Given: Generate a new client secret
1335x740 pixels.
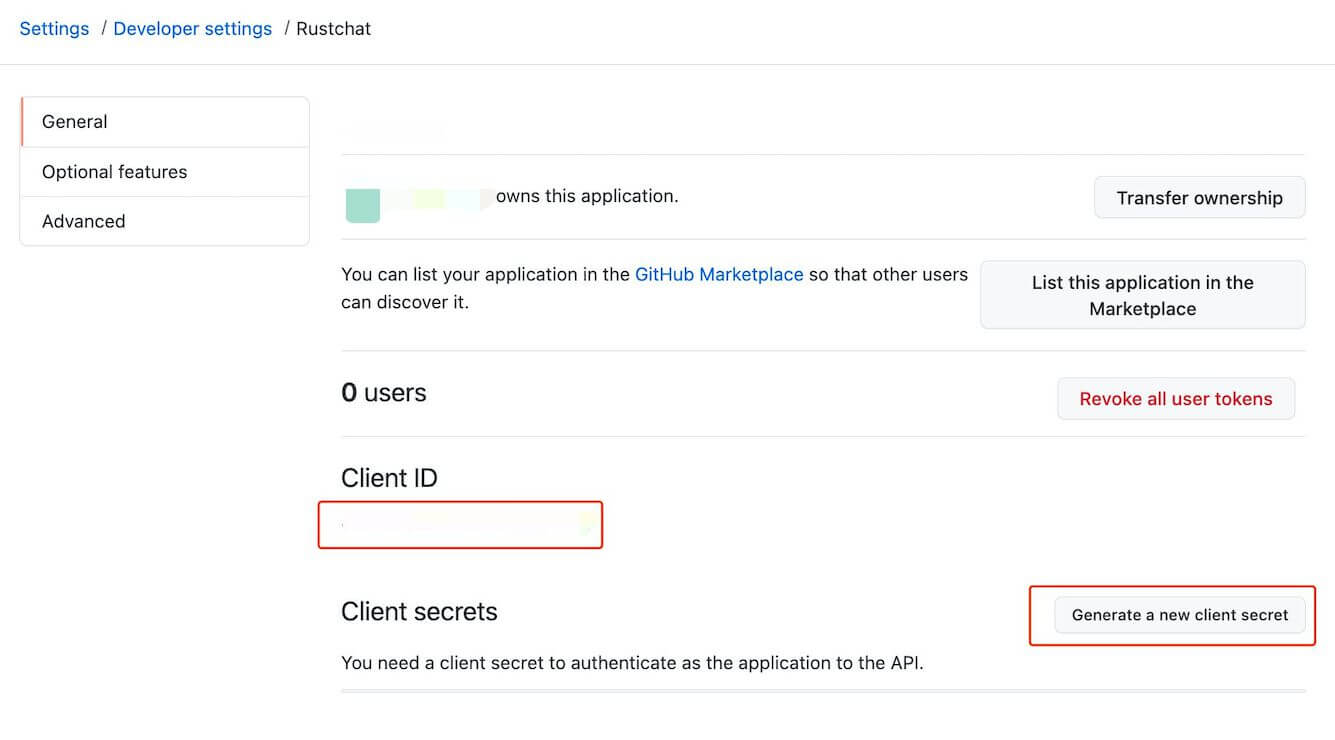Looking at the screenshot, I should [x=1179, y=615].
